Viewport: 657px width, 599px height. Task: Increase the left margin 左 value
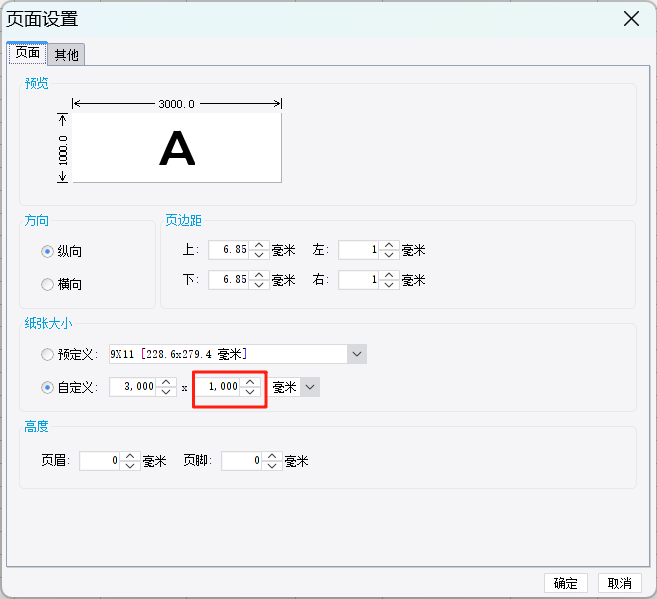pyautogui.click(x=389, y=245)
